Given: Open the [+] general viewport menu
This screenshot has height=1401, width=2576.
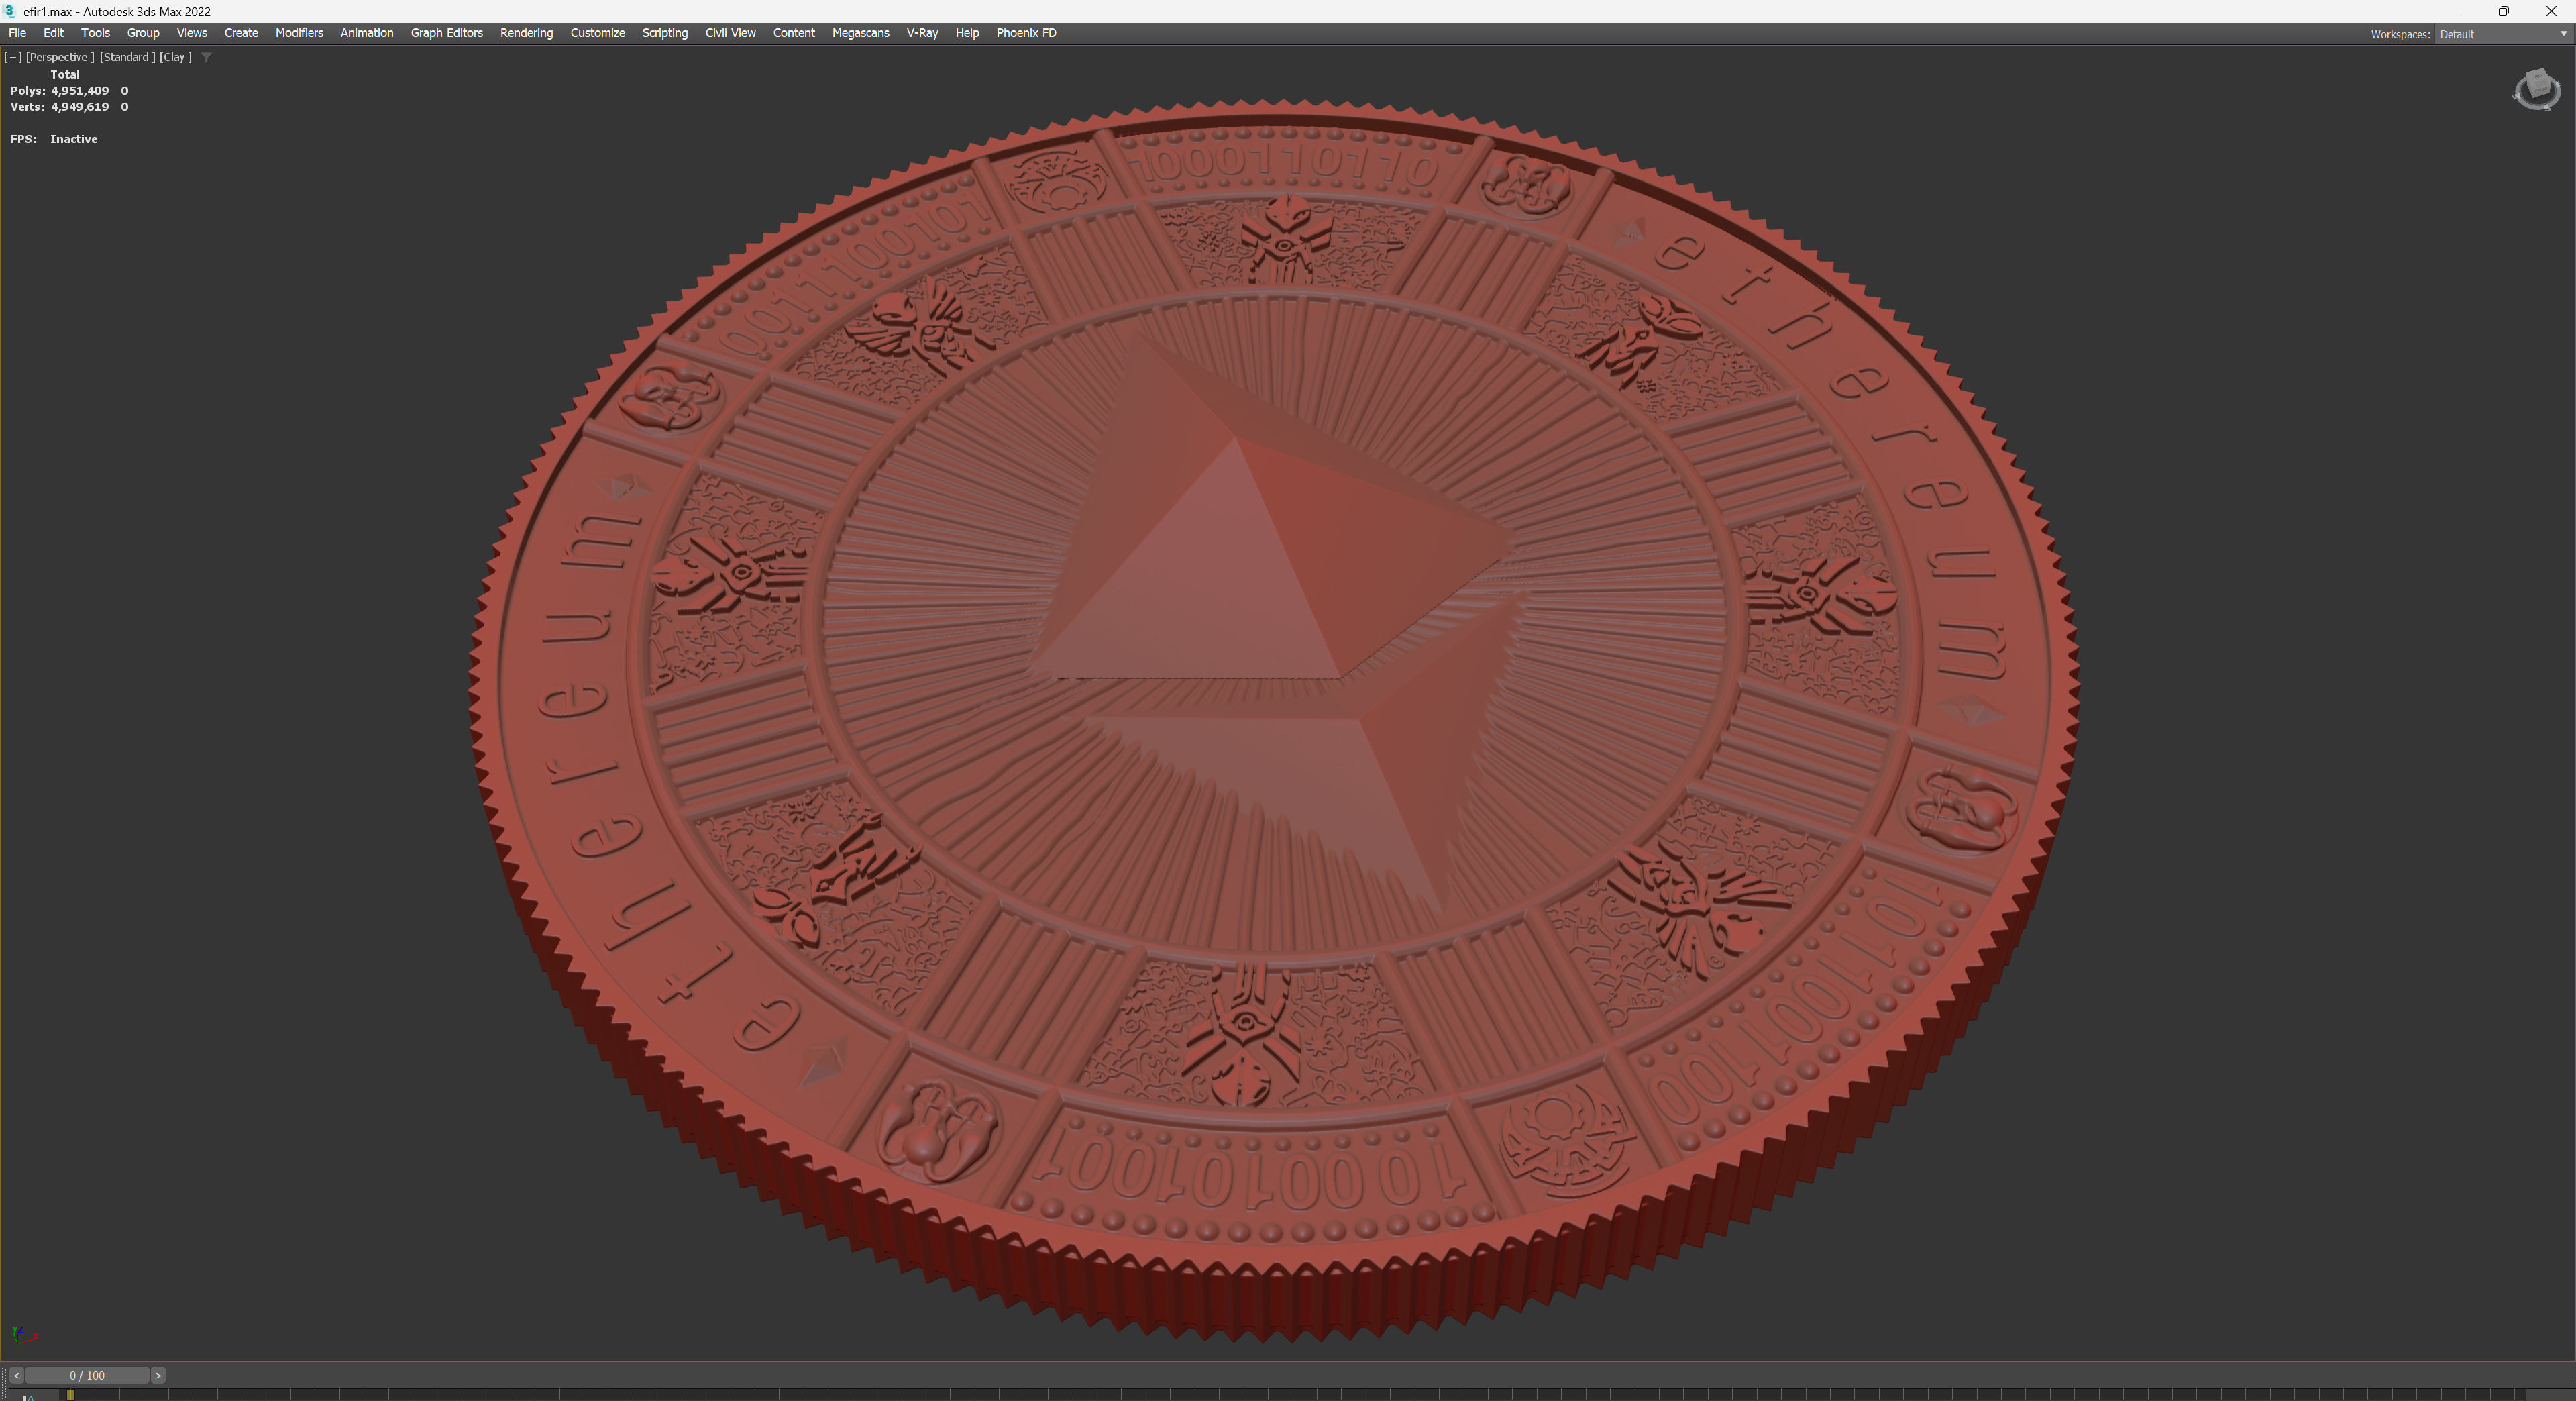Looking at the screenshot, I should click(x=13, y=57).
